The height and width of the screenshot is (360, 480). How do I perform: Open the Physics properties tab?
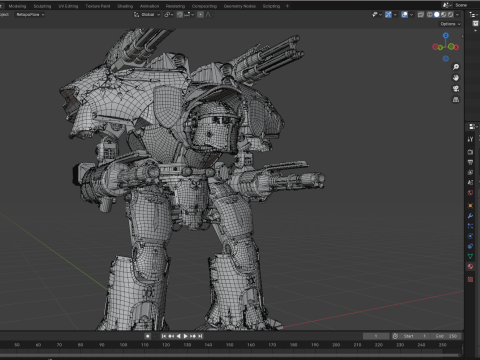[470, 236]
